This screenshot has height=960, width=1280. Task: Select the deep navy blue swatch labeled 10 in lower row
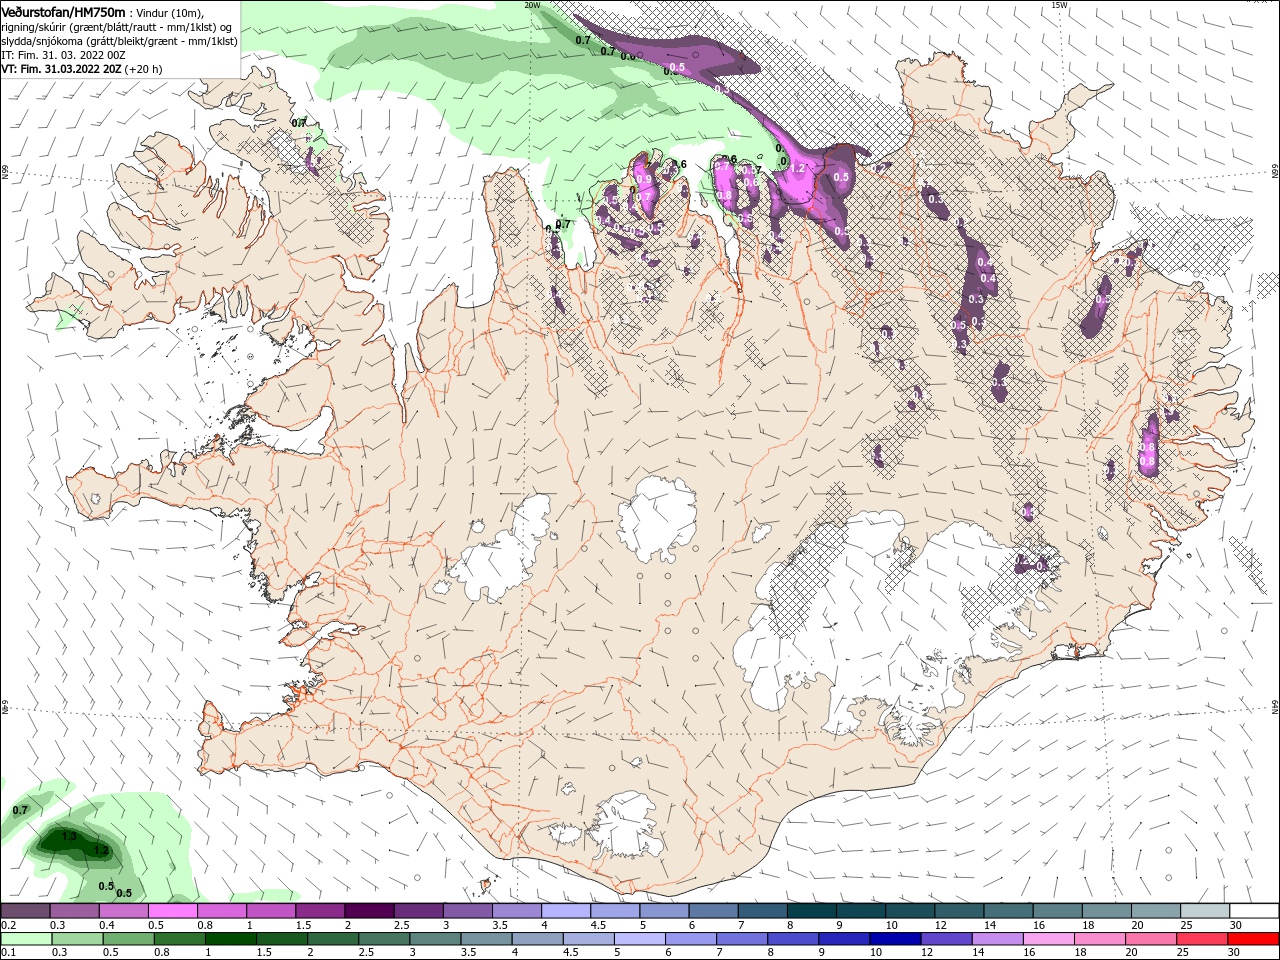894,939
